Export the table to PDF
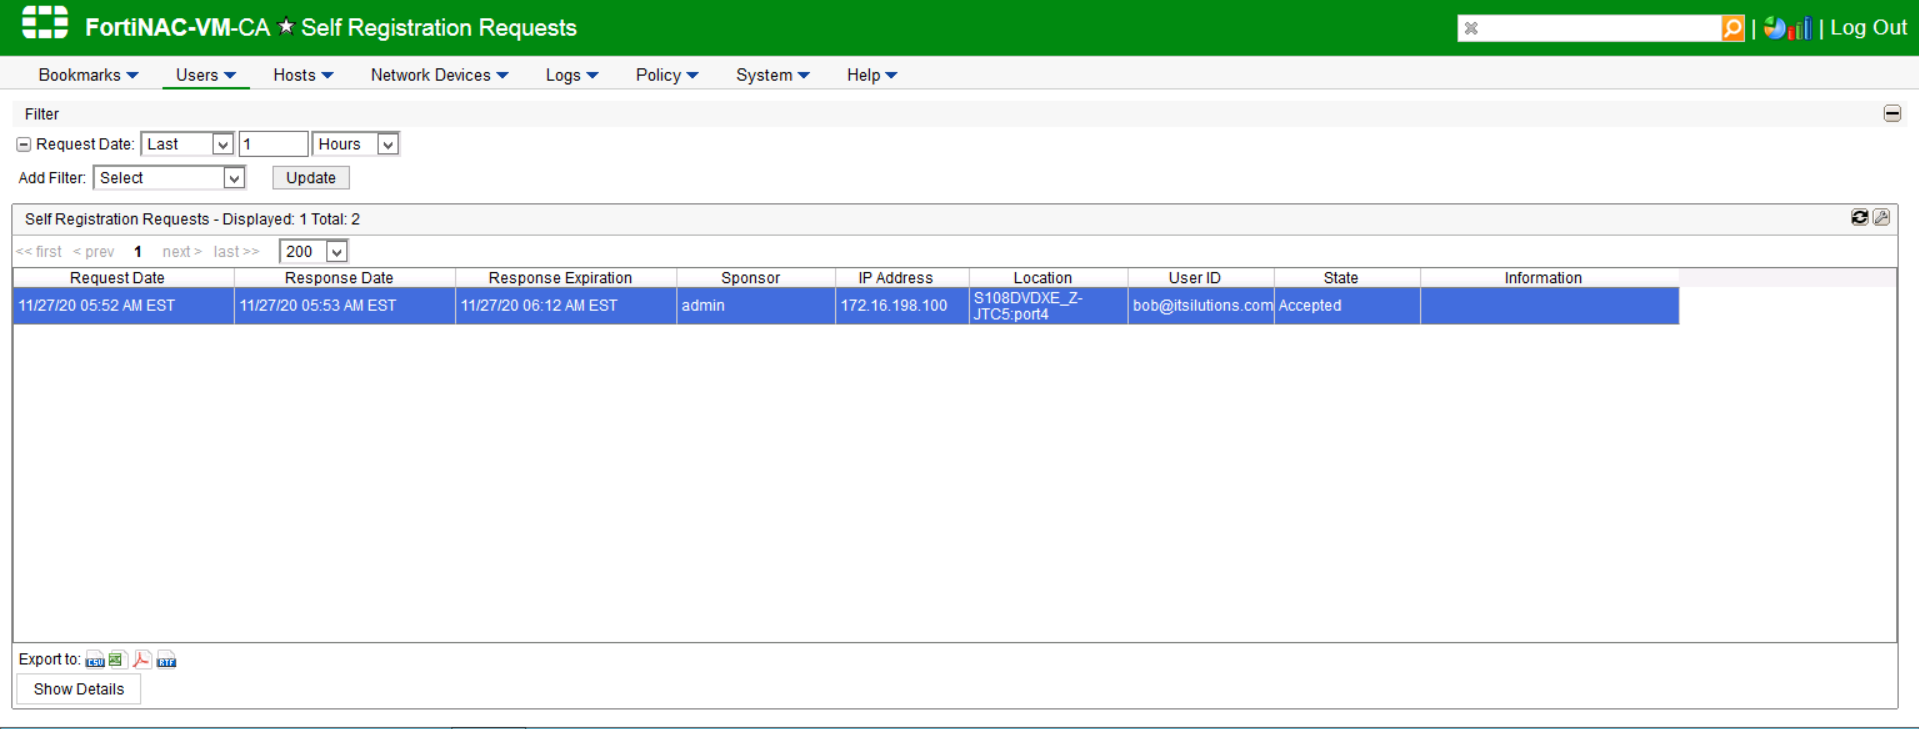The width and height of the screenshot is (1919, 729). (x=142, y=660)
